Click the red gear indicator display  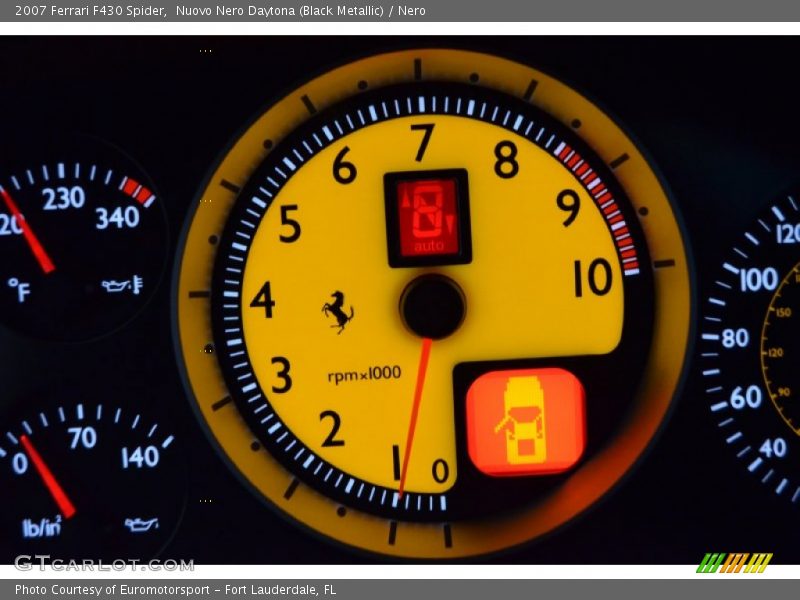click(x=428, y=218)
